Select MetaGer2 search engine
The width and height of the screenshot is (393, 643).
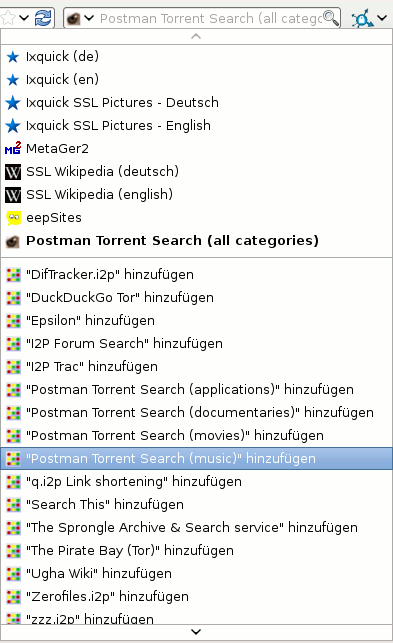click(196, 148)
